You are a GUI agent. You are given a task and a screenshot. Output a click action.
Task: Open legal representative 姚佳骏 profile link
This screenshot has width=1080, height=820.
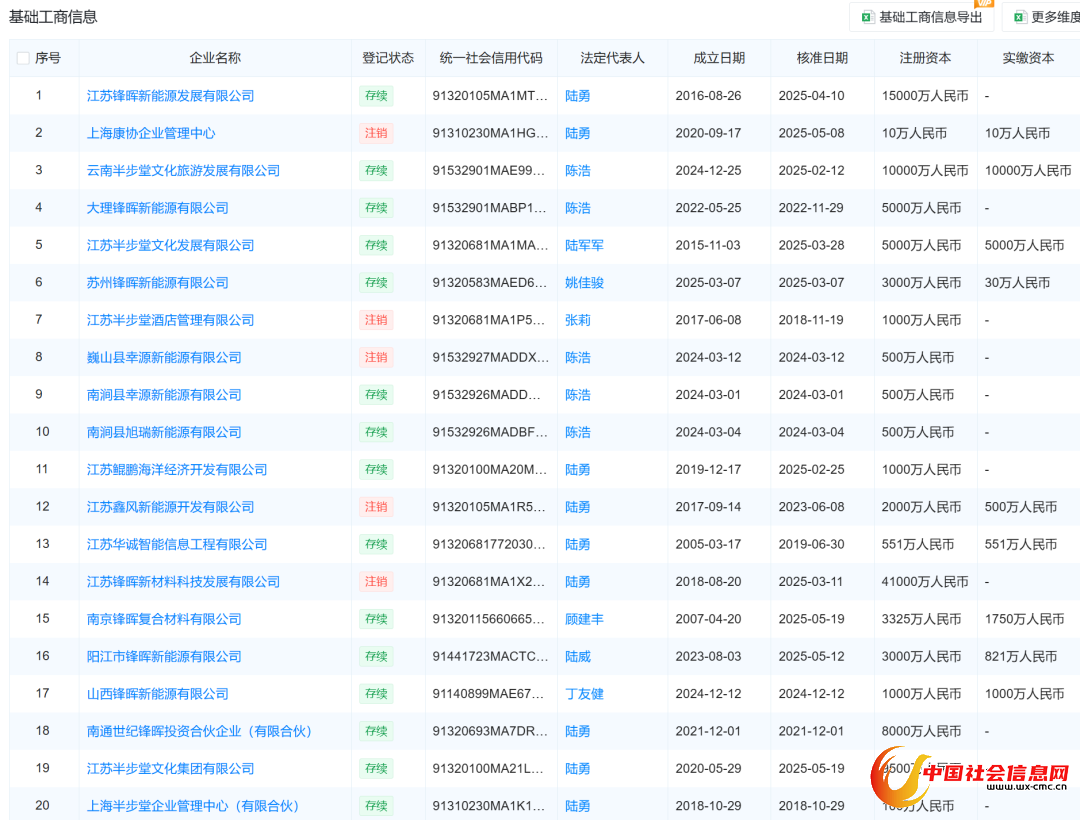[x=584, y=283]
